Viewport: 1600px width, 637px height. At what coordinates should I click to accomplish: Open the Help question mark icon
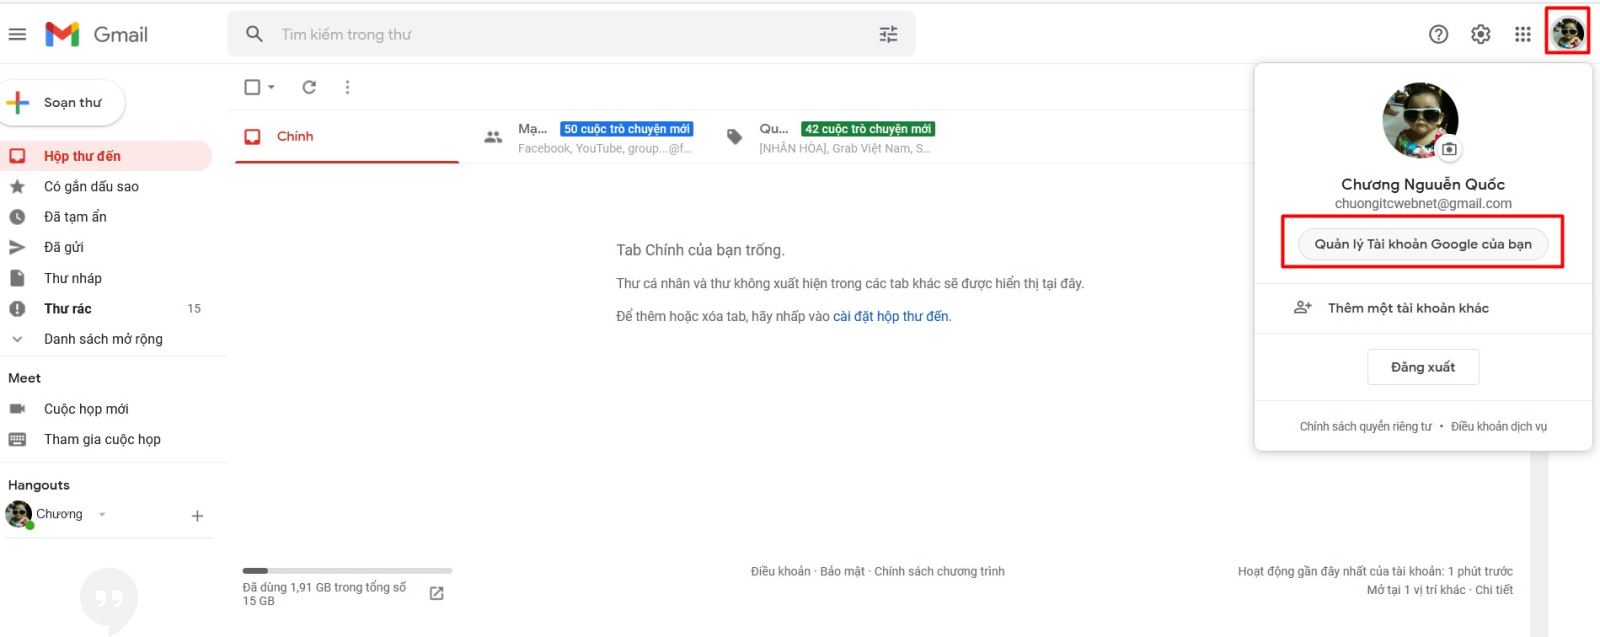point(1438,34)
